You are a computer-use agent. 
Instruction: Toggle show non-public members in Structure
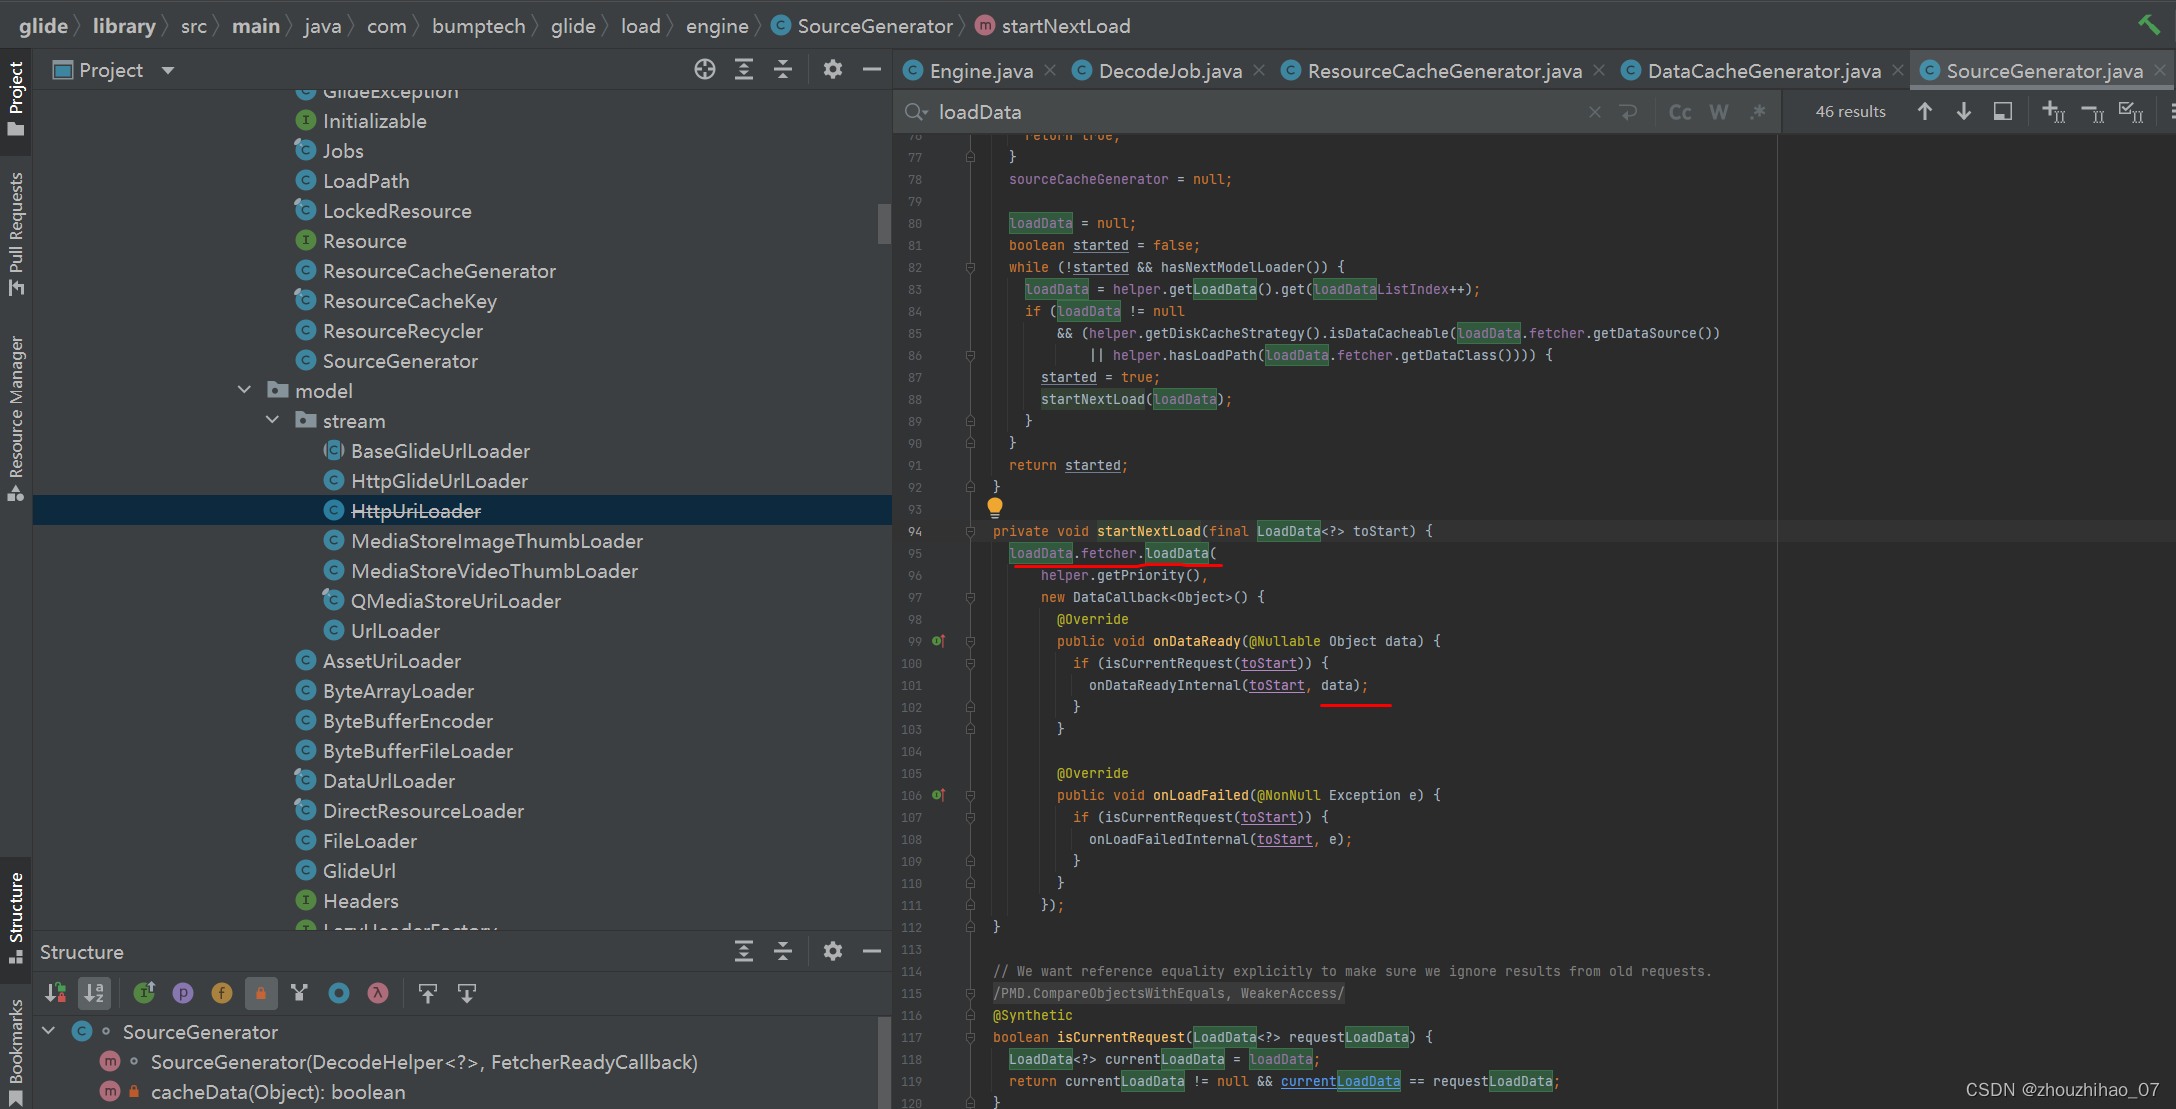(261, 993)
